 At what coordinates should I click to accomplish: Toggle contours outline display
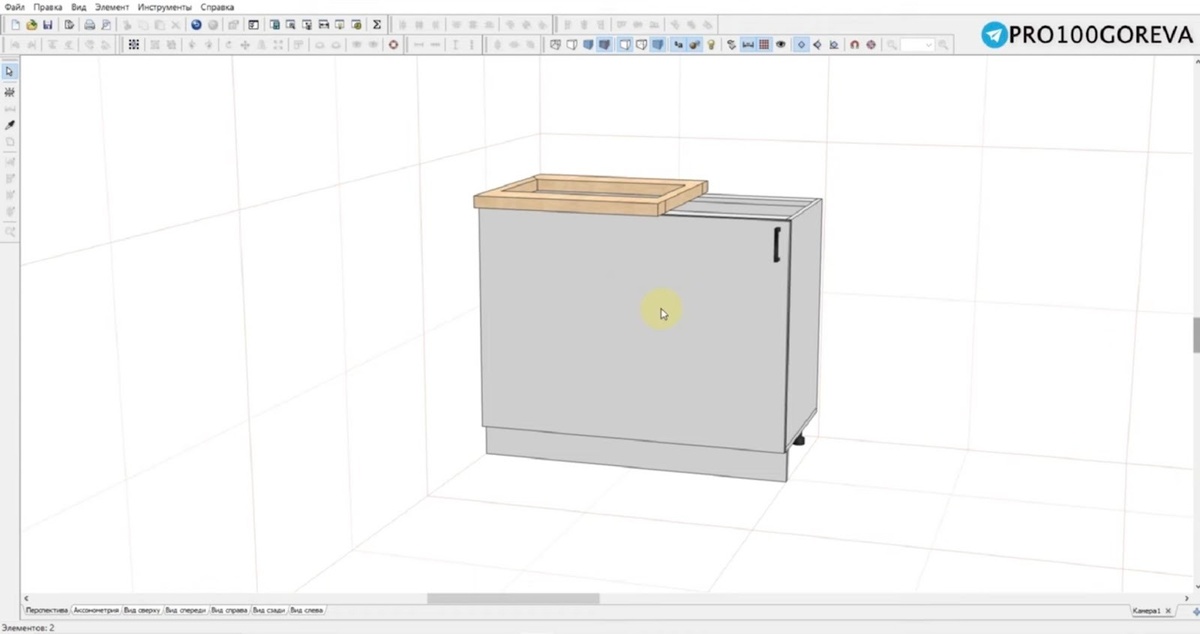click(x=624, y=45)
